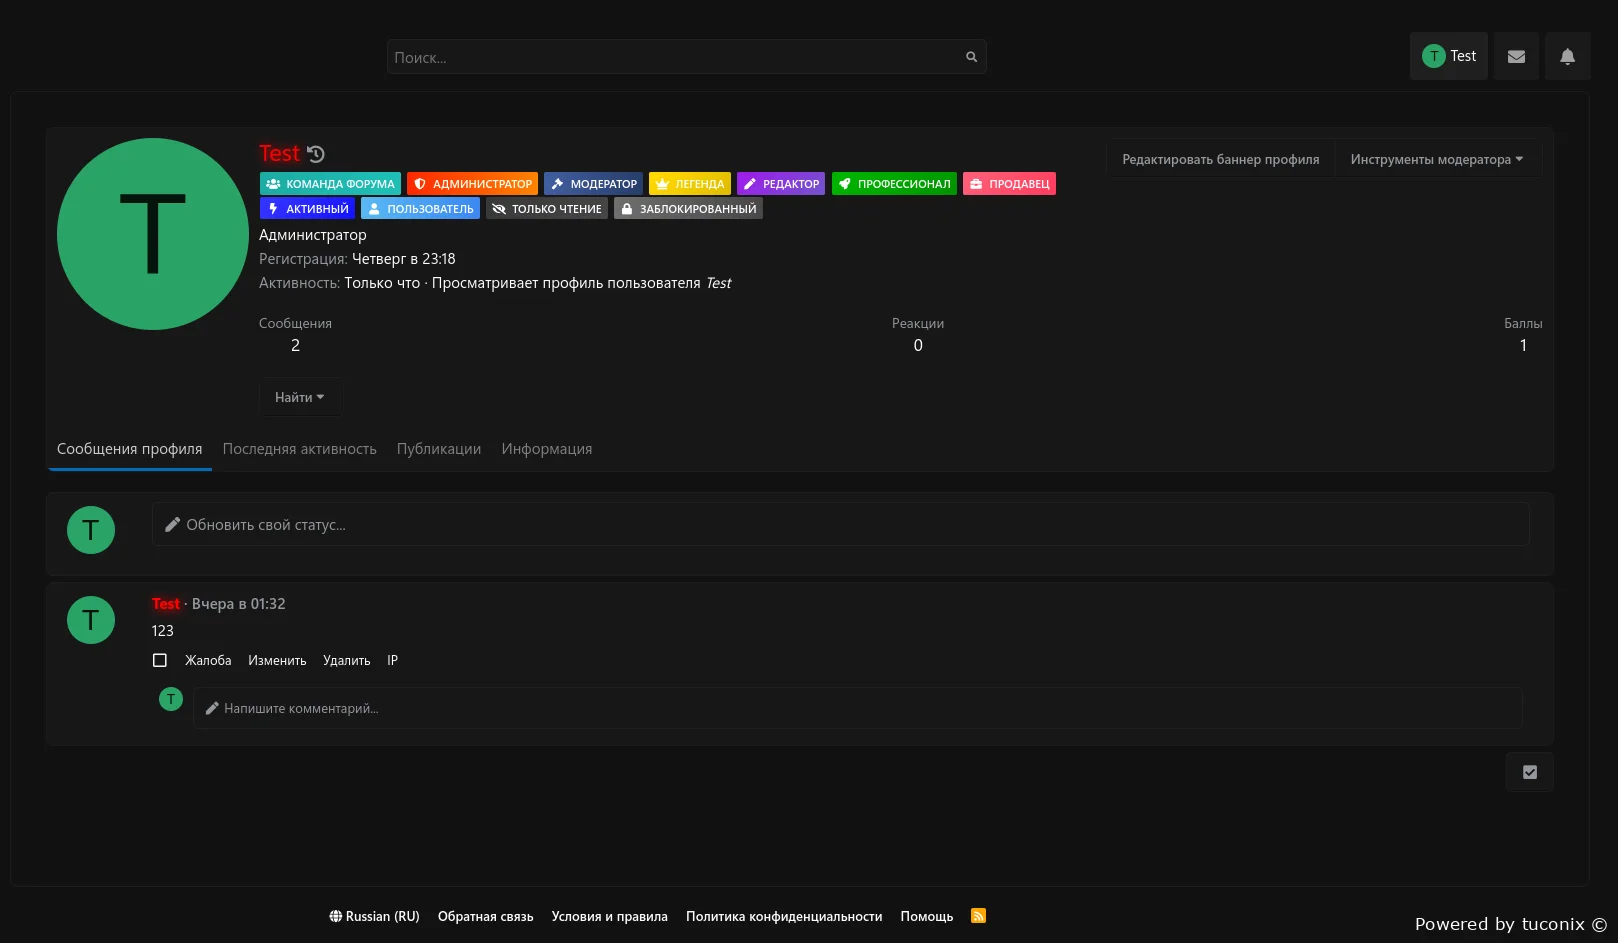This screenshot has width=1618, height=943.
Task: Click Редактировать баннер профиля button
Action: pos(1220,159)
